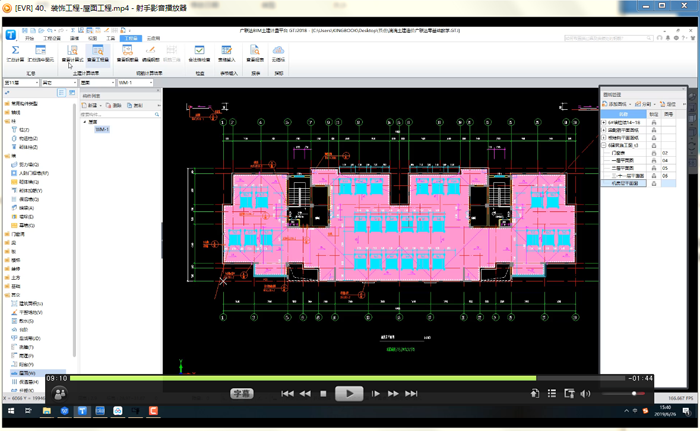Click the 合法性检查 checkmark icon
The image size is (700, 431).
click(x=199, y=50)
